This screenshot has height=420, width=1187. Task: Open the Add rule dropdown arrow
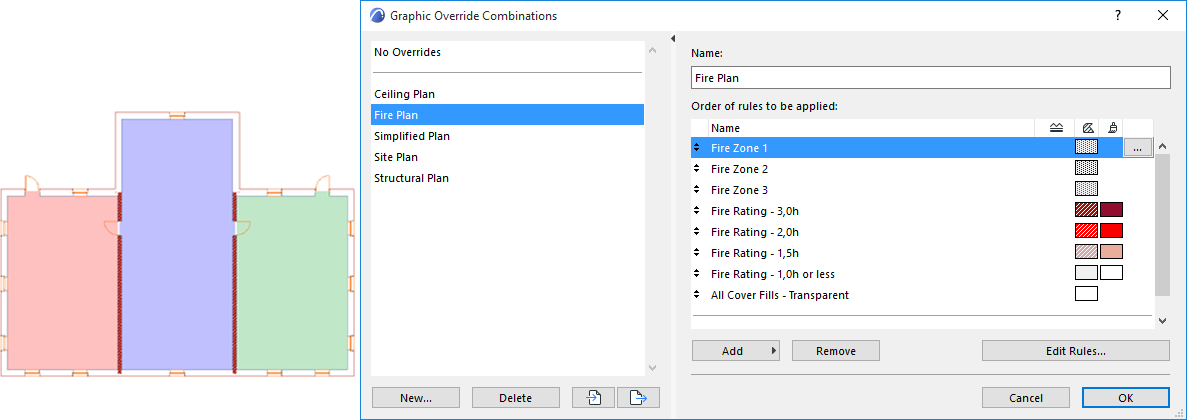(x=775, y=351)
